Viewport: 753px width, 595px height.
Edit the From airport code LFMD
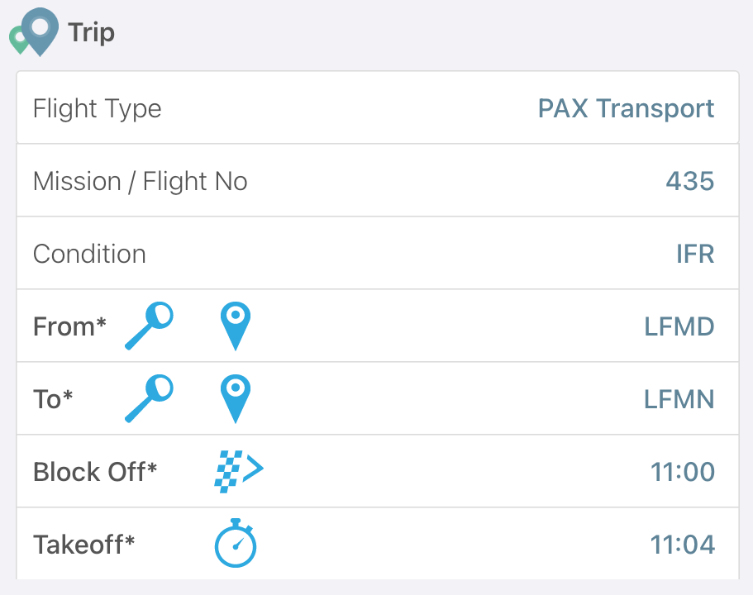pyautogui.click(x=679, y=327)
